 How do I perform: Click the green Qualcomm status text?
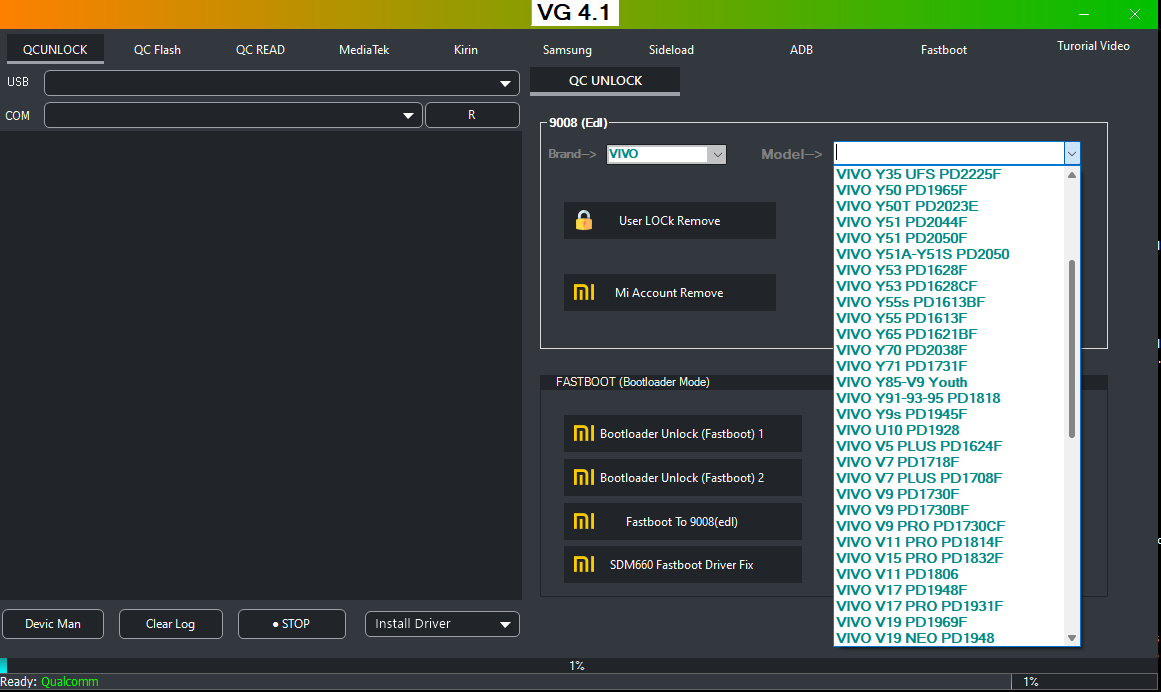[x=69, y=681]
